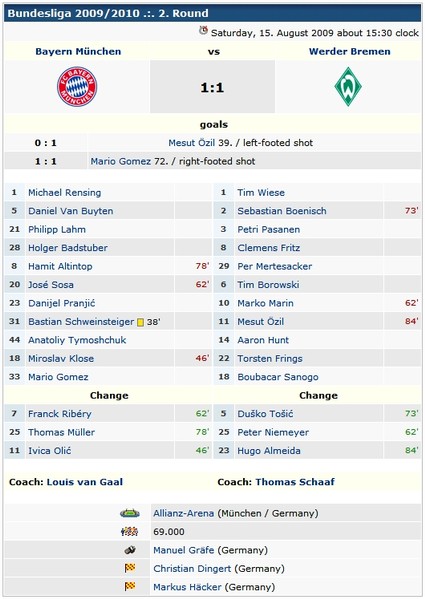Screen dimensions: 425x599
Task: Click the linesman flag icon beside Christian Dingert
Action: [130, 568]
